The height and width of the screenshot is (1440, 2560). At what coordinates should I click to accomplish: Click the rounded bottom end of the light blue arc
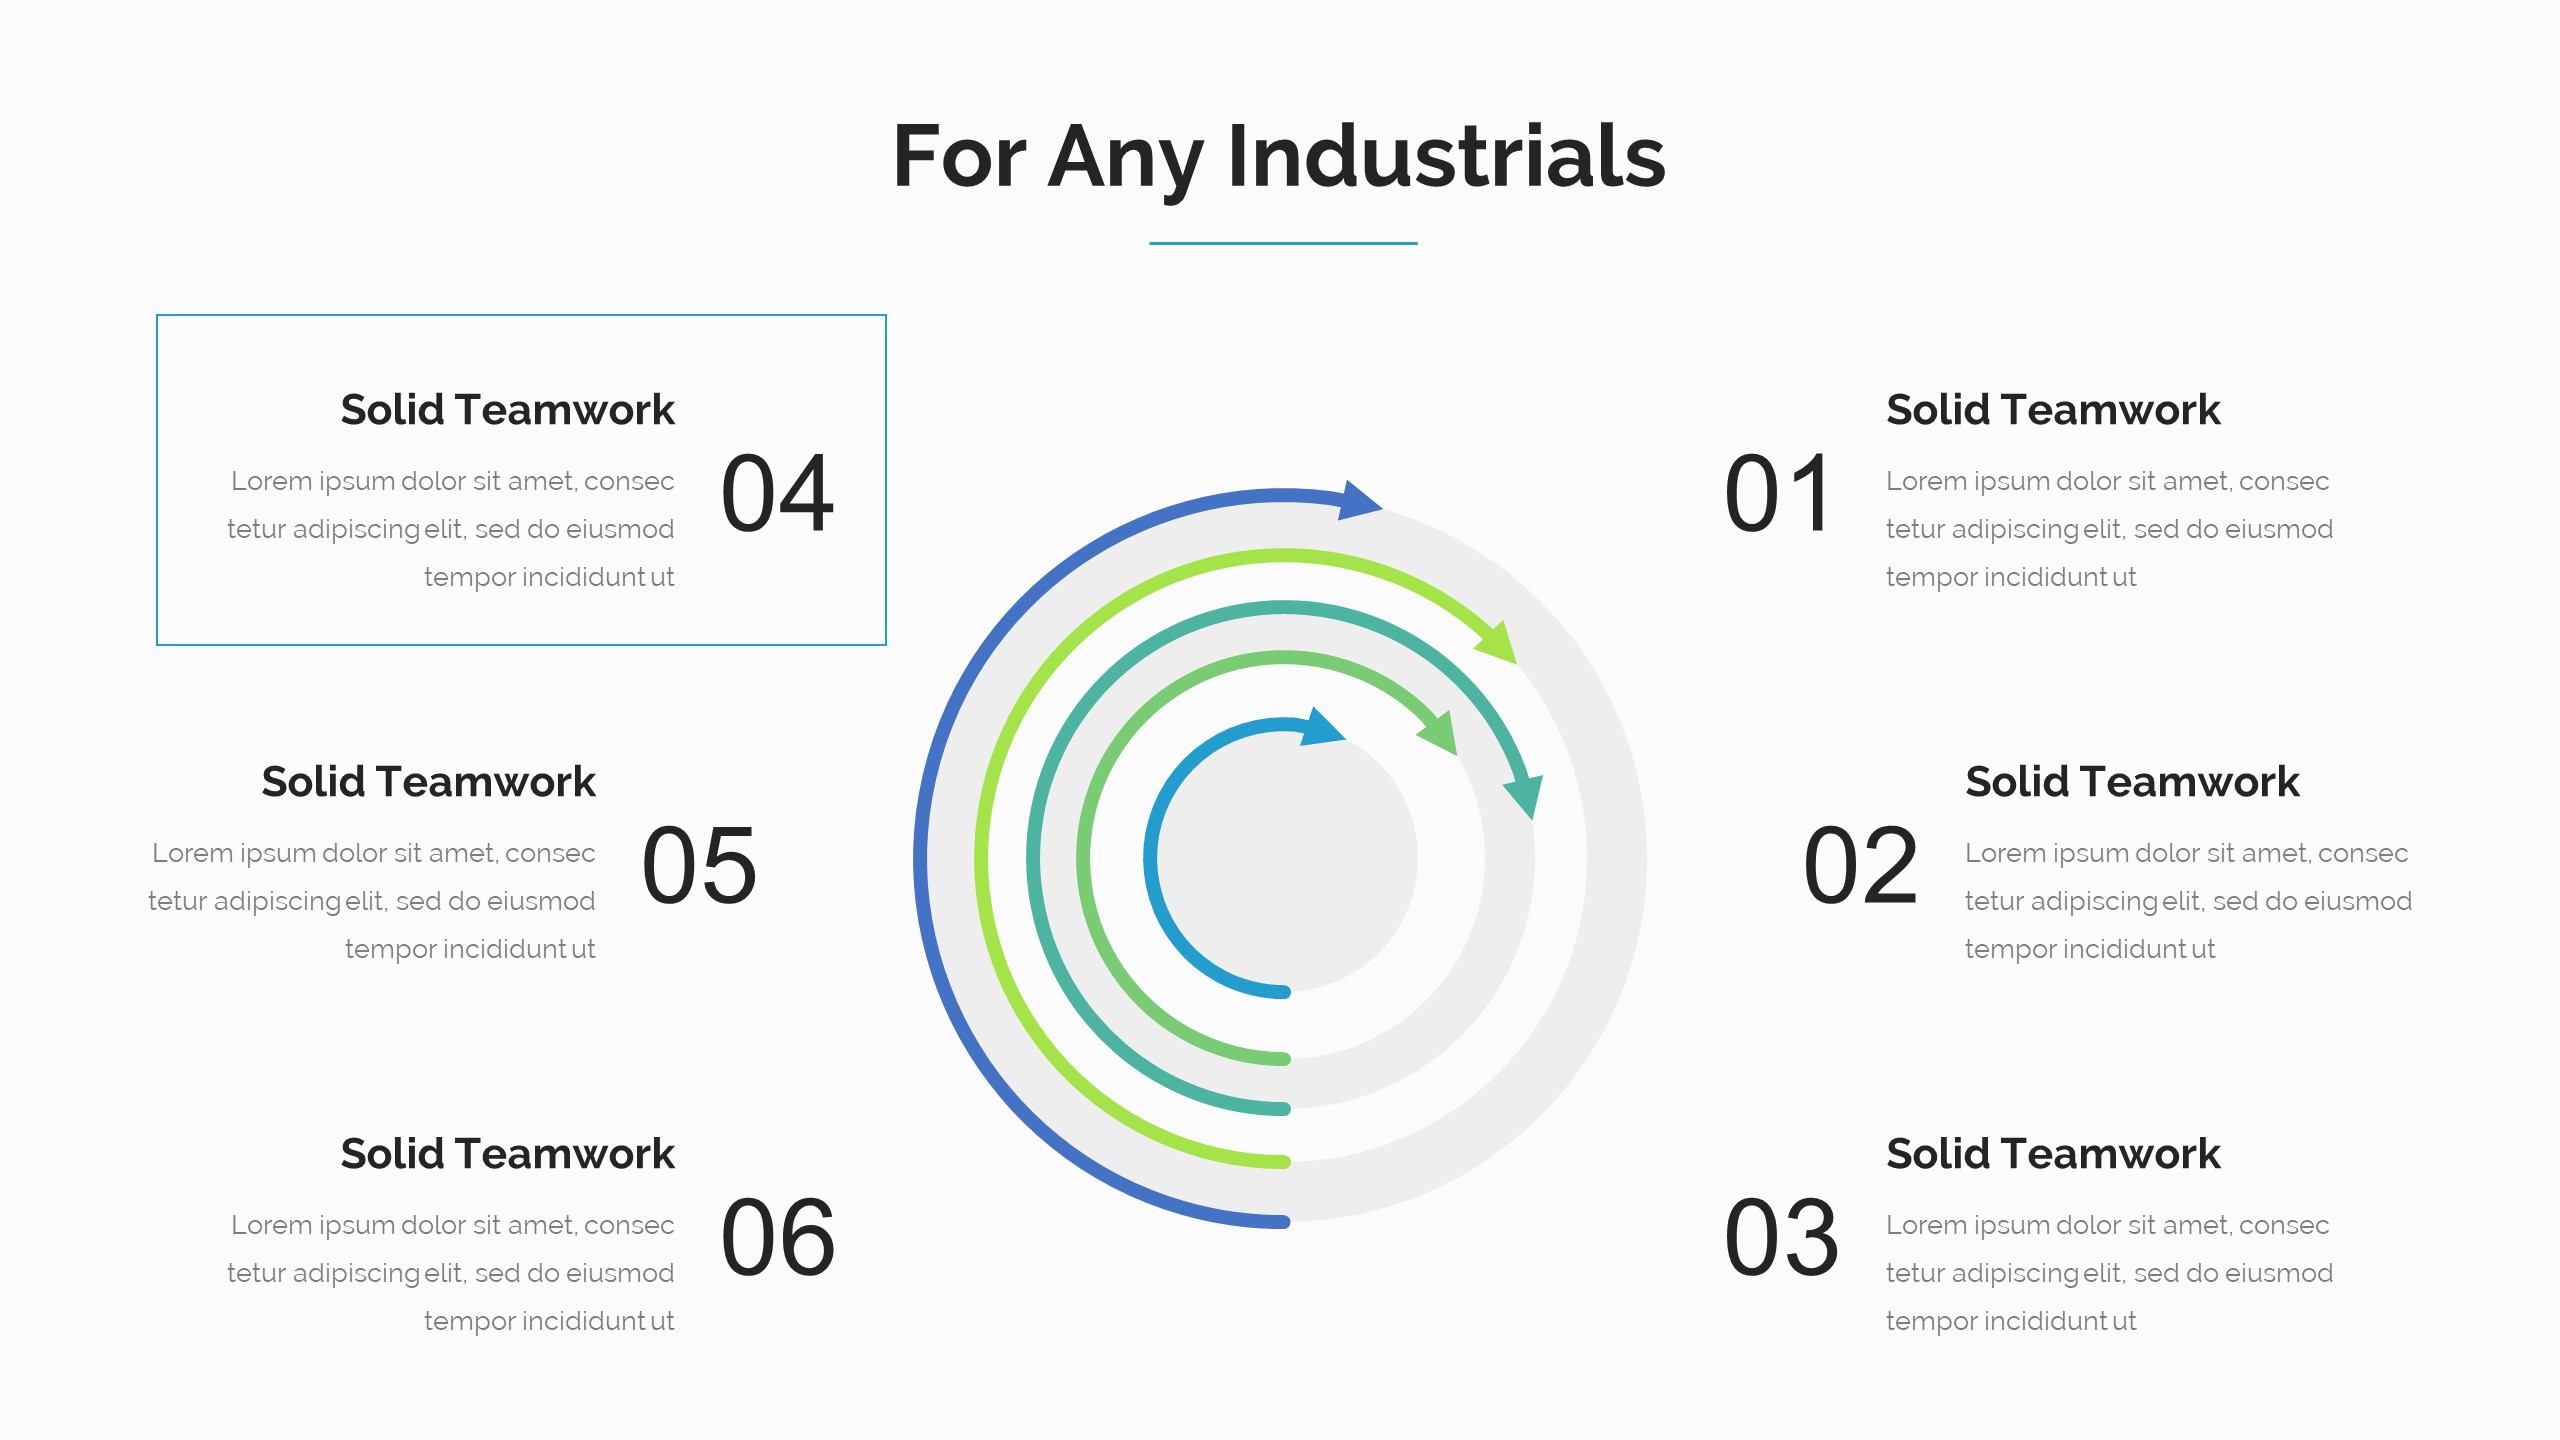(1282, 992)
